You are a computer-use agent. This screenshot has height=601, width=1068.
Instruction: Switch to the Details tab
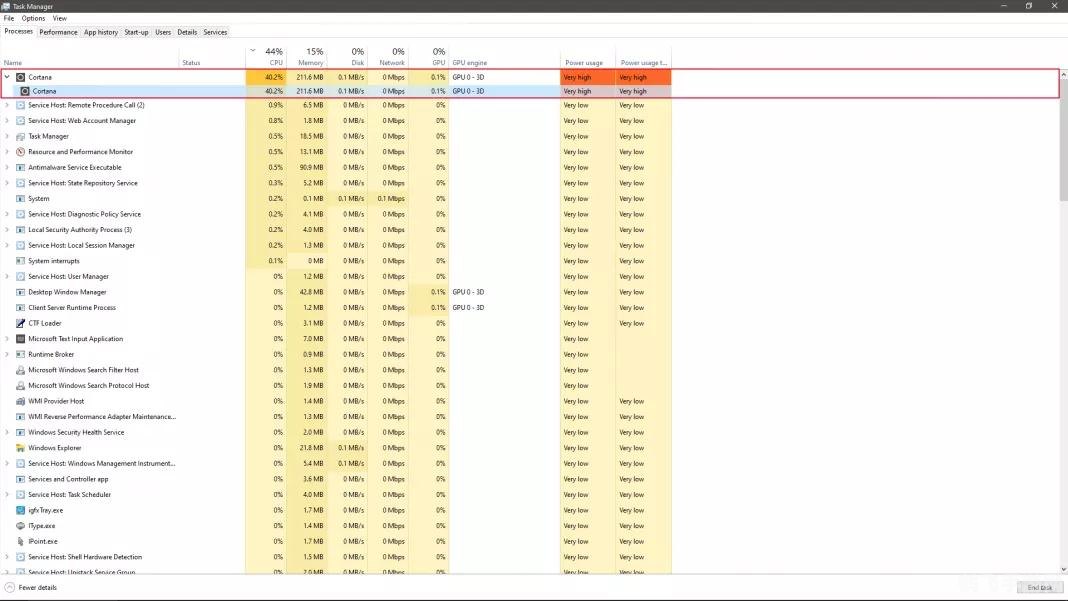pos(187,32)
